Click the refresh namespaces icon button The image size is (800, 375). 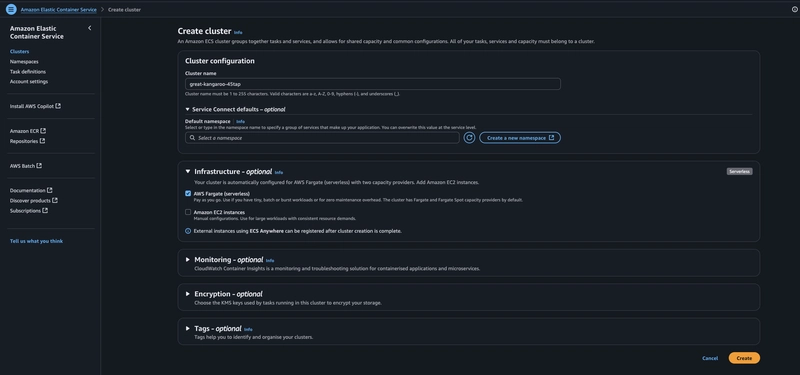point(469,138)
